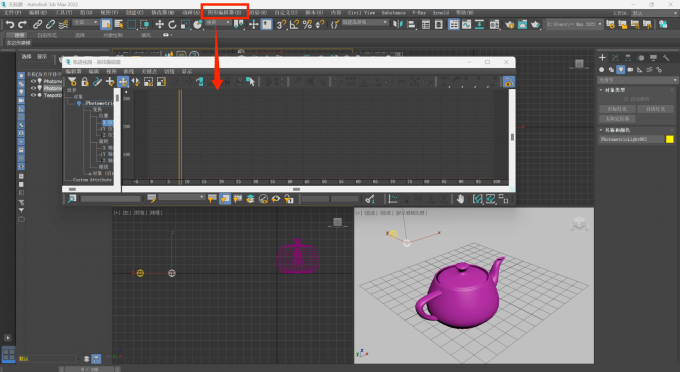680x372 pixels.
Task: Open the selection filter dropdown
Action: click(x=85, y=23)
